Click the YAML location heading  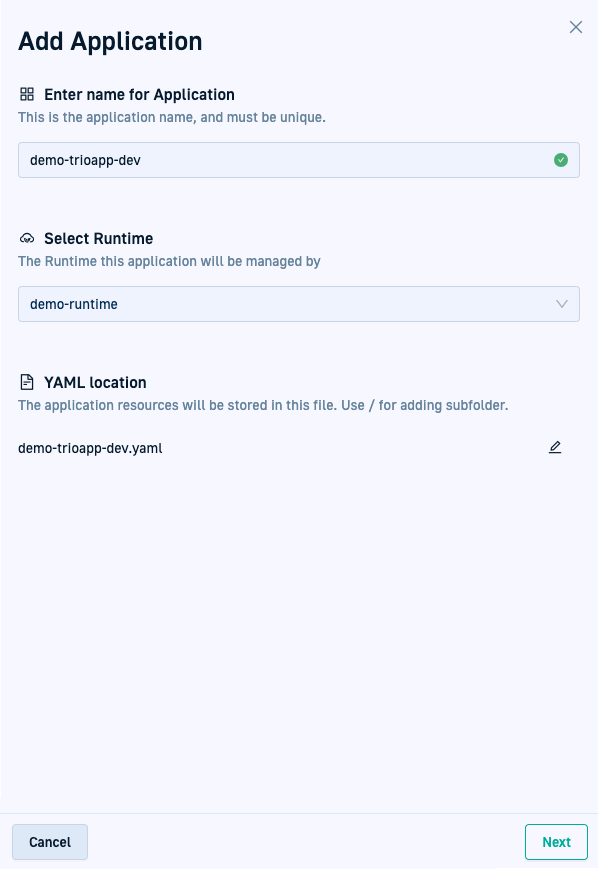point(95,382)
